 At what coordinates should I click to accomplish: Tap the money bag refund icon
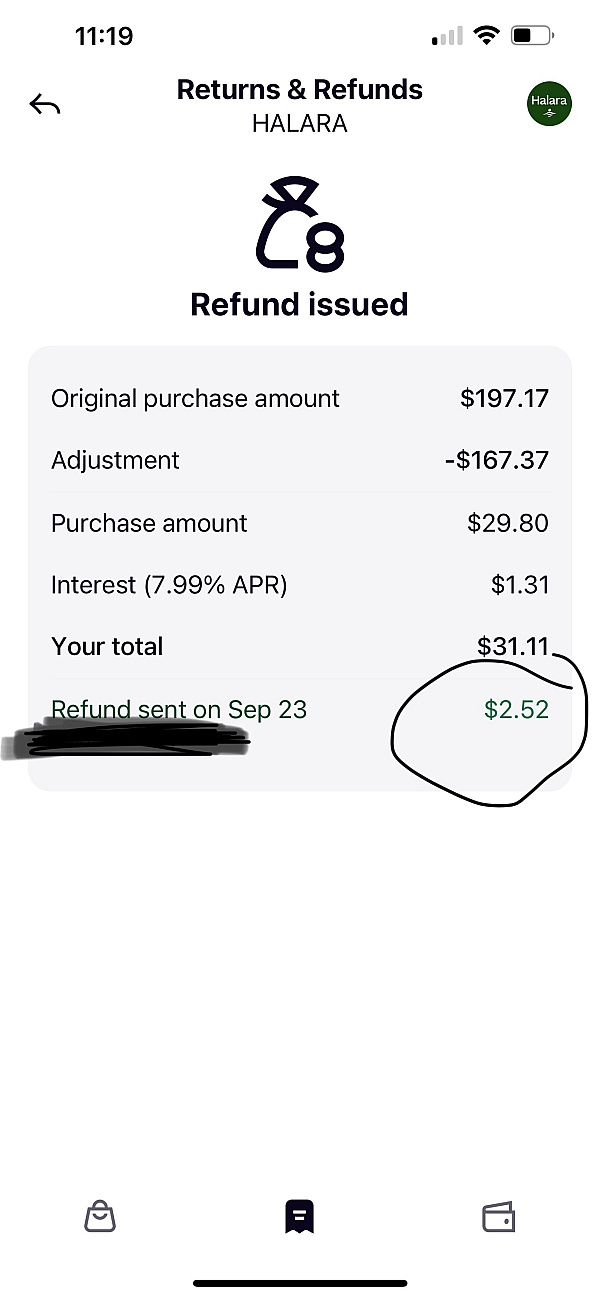coord(300,224)
